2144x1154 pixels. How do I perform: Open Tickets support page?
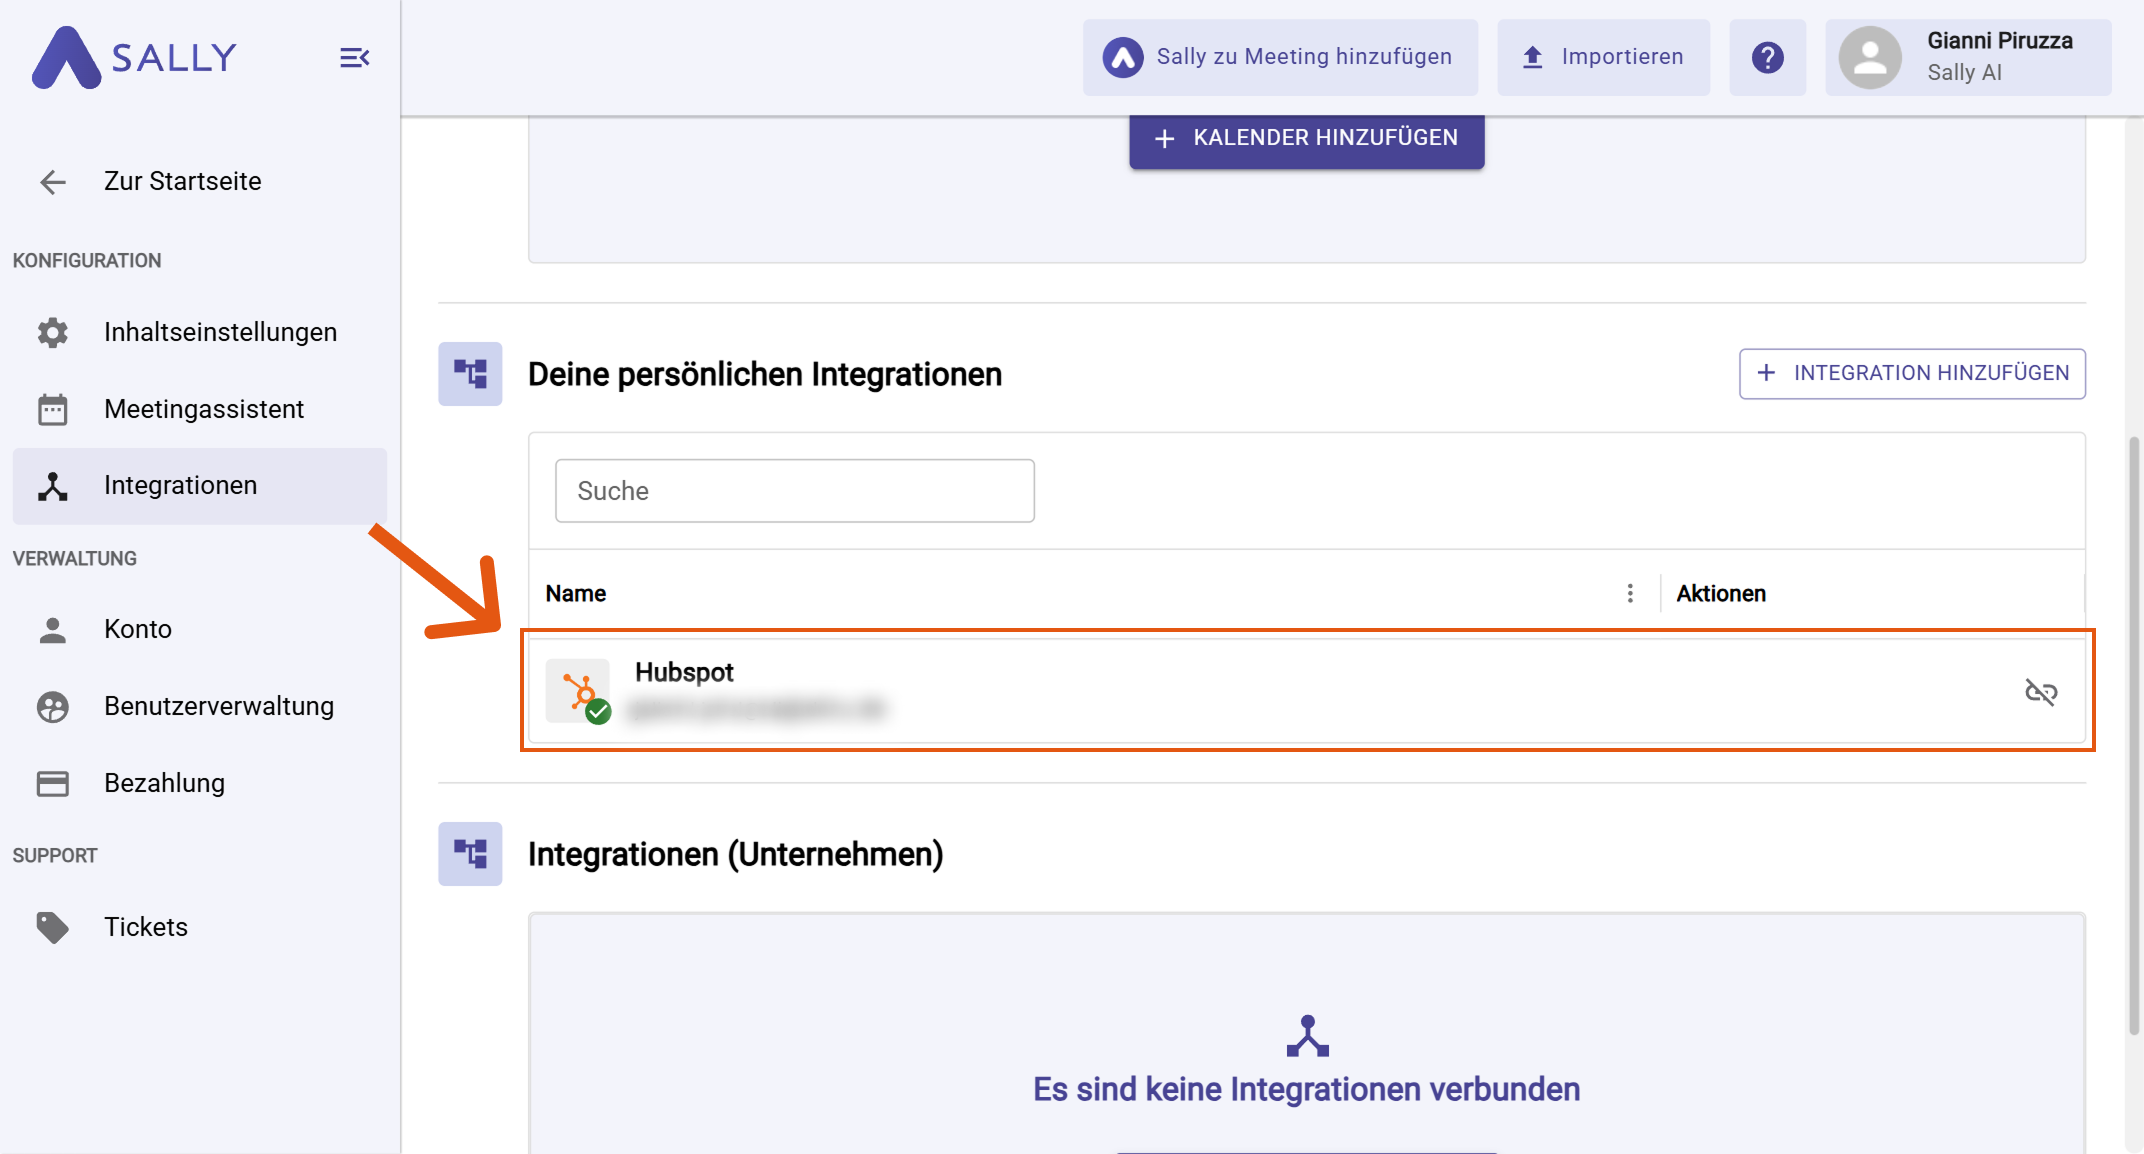(200, 927)
